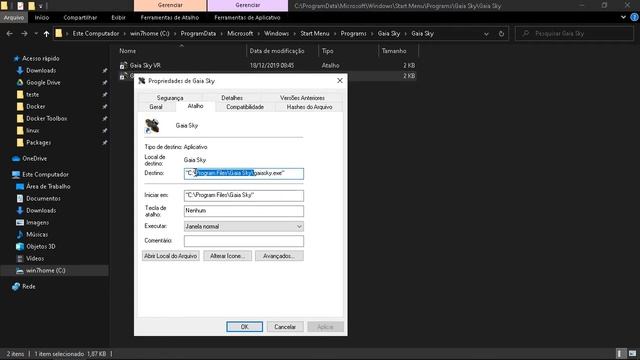Open Documentos under Este Computador
Image resolution: width=640 pixels, height=360 pixels.
43,198
